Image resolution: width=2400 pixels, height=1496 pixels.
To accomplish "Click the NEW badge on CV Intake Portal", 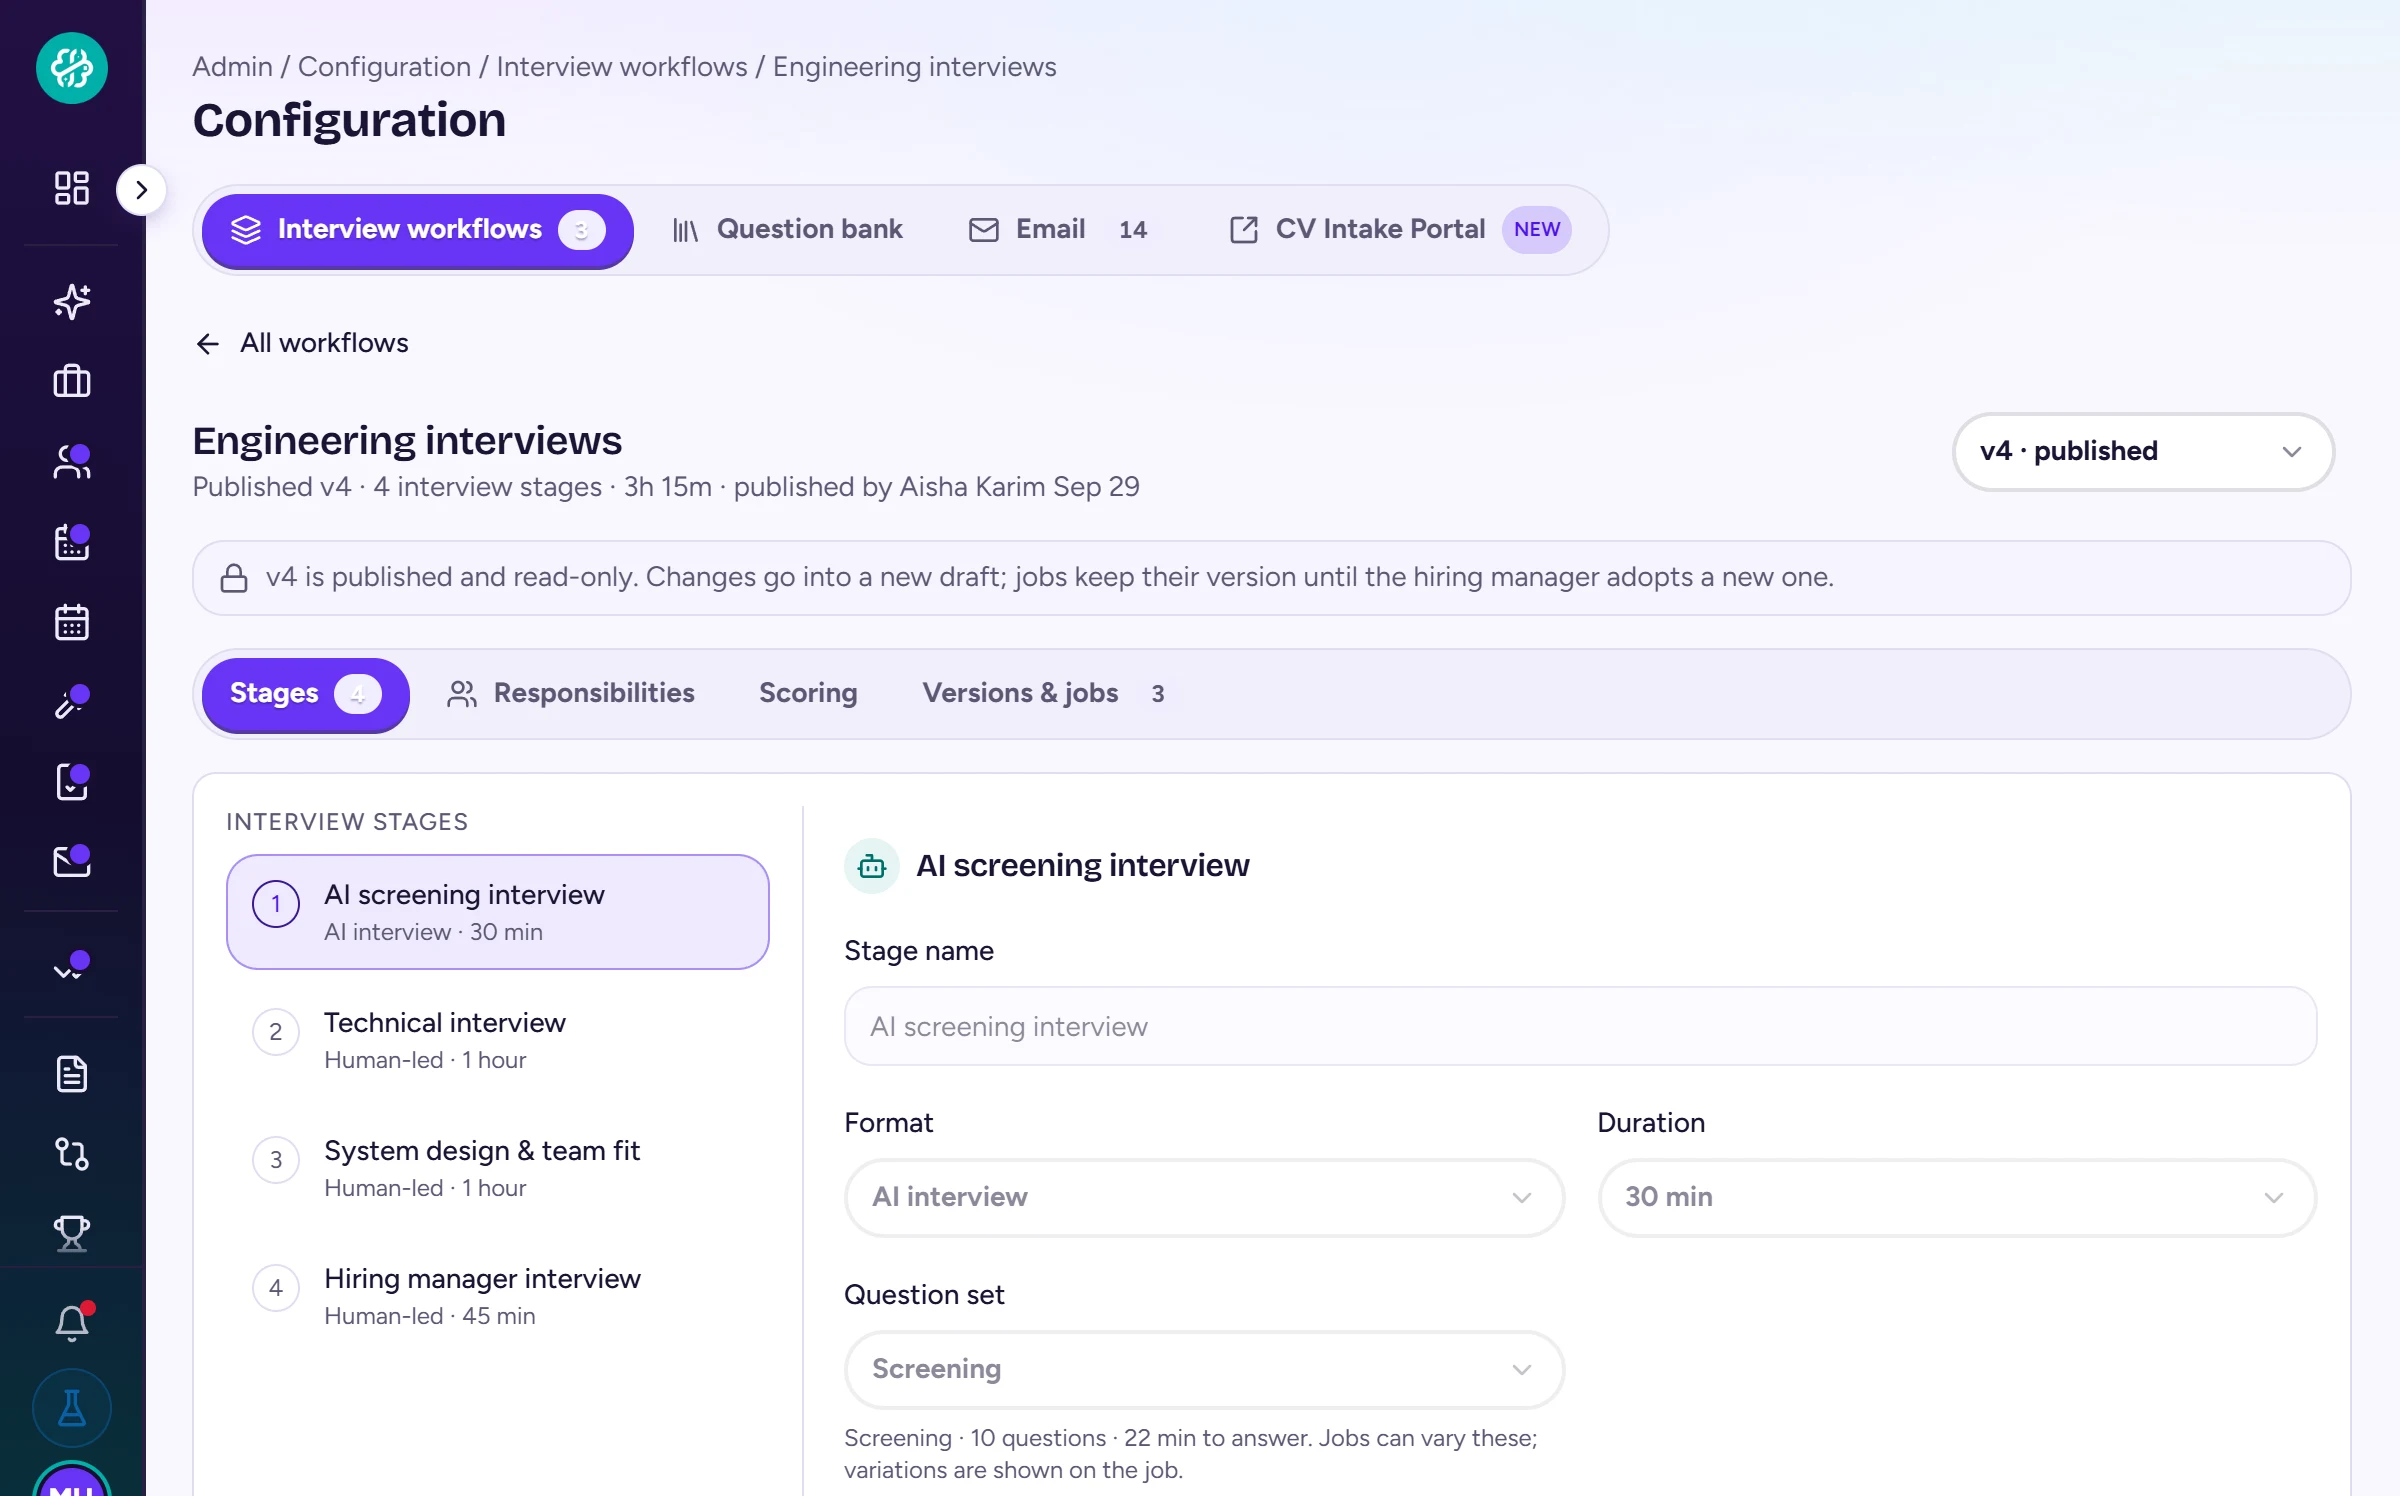I will pyautogui.click(x=1537, y=230).
